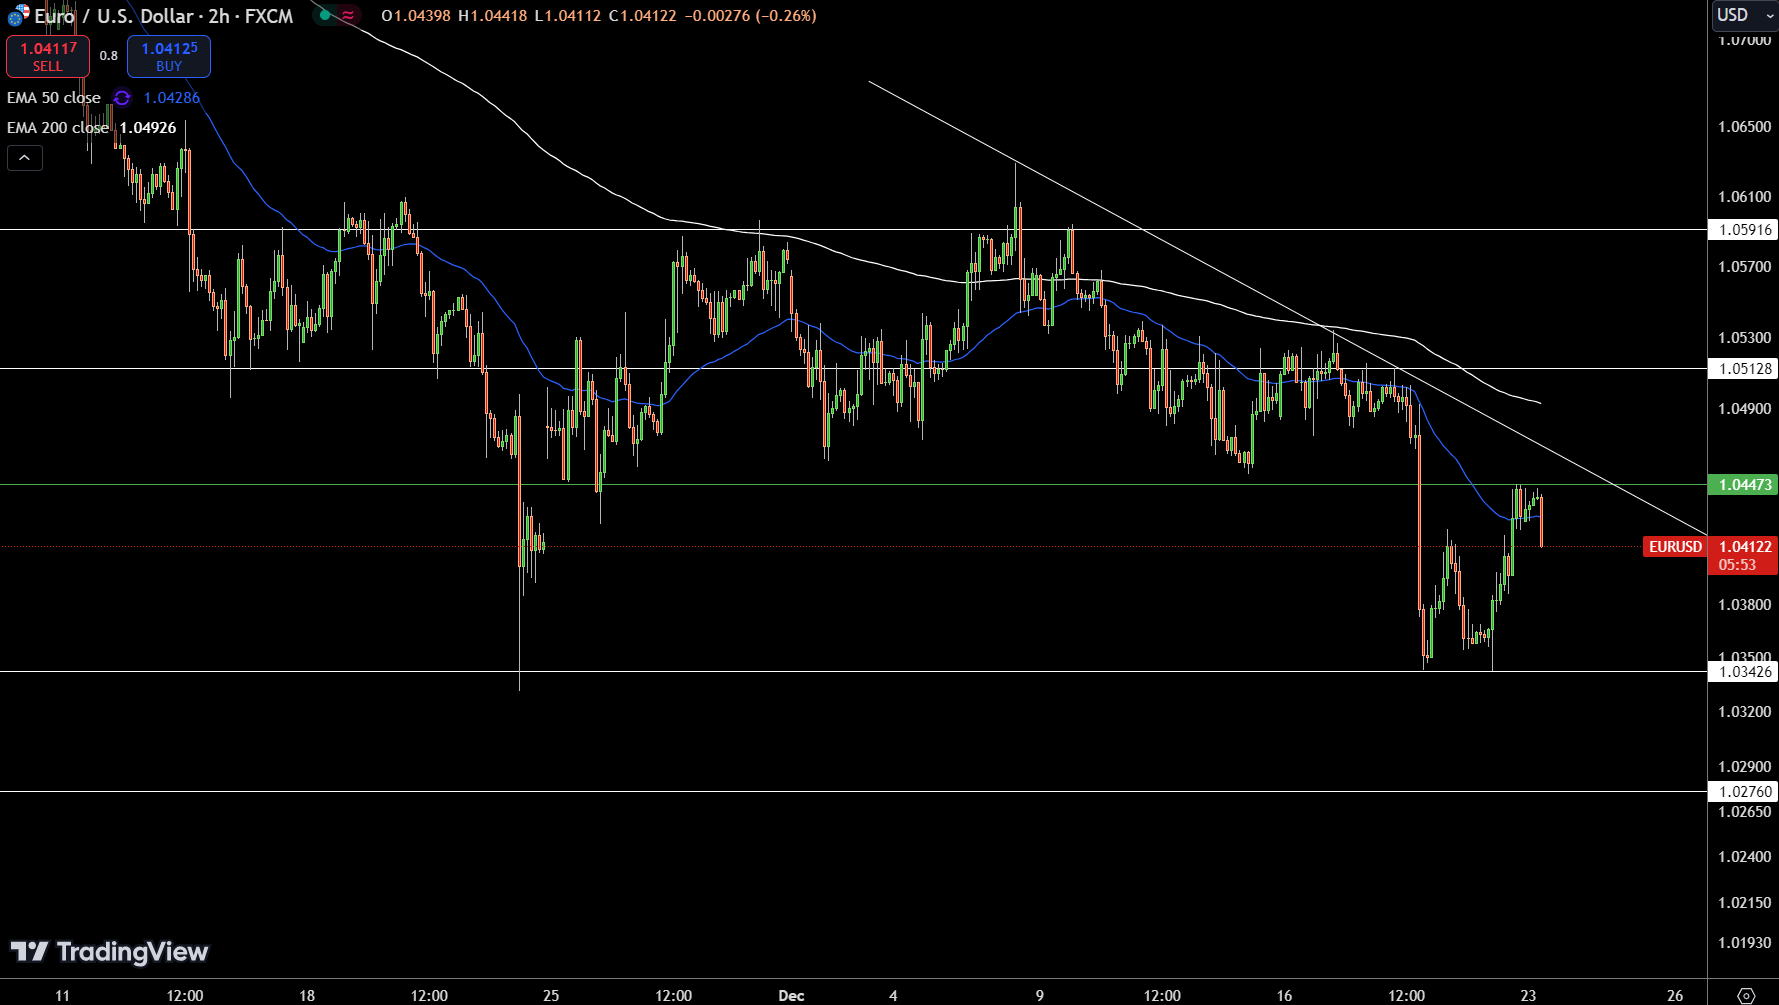Click the 11 date on time axis

63,996
